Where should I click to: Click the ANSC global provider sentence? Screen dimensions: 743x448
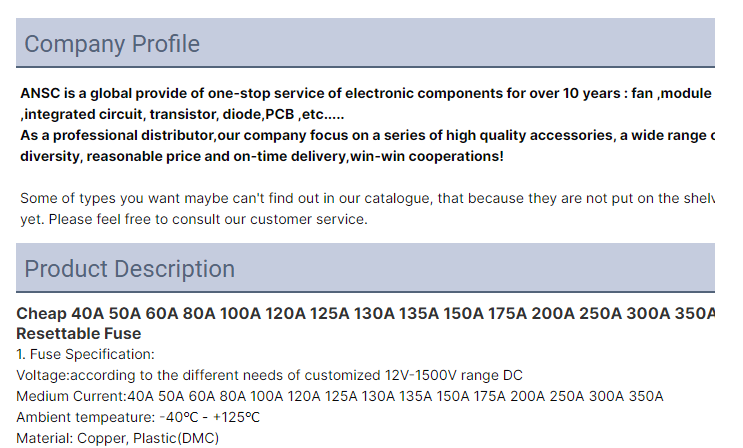[366, 93]
